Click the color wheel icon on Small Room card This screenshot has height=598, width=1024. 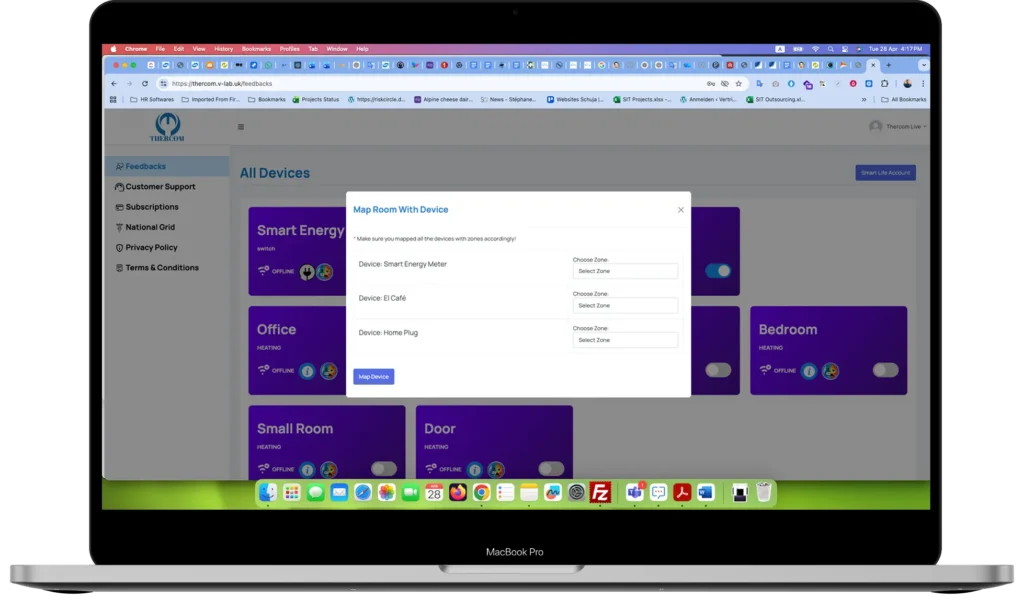click(x=328, y=470)
